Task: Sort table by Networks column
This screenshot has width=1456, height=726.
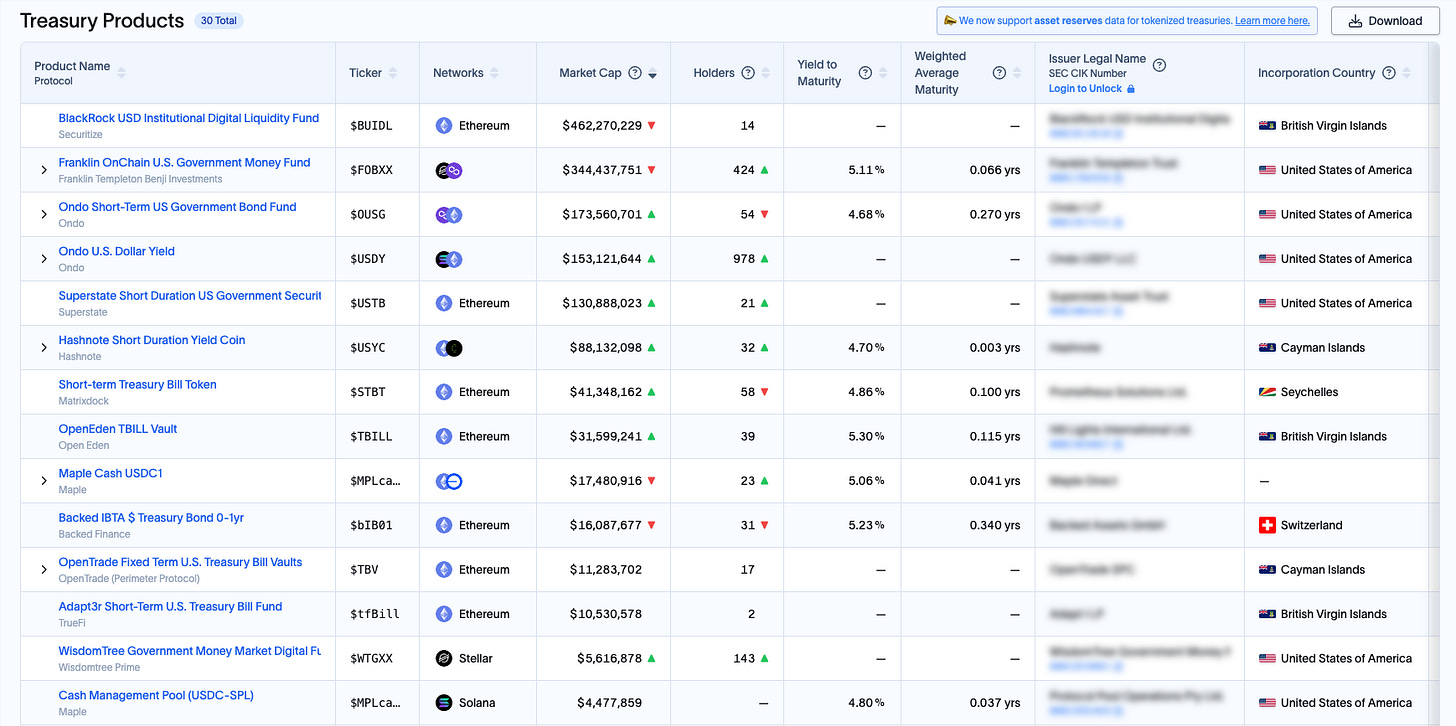Action: pos(495,73)
